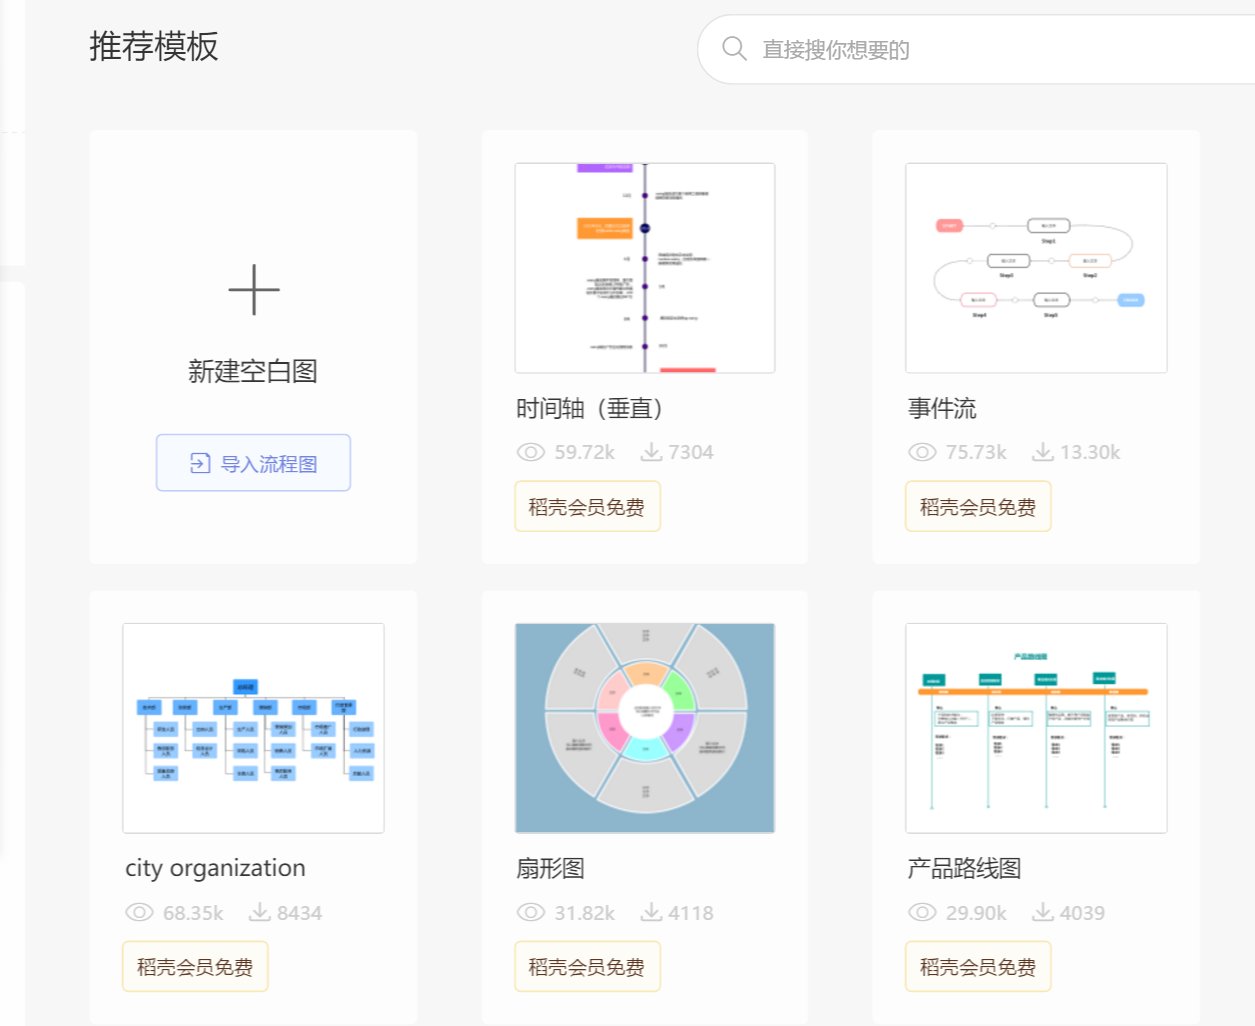This screenshot has height=1026, width=1255.
Task: Click the 稻壳会员免费 badge under city organization
Action: 194,966
